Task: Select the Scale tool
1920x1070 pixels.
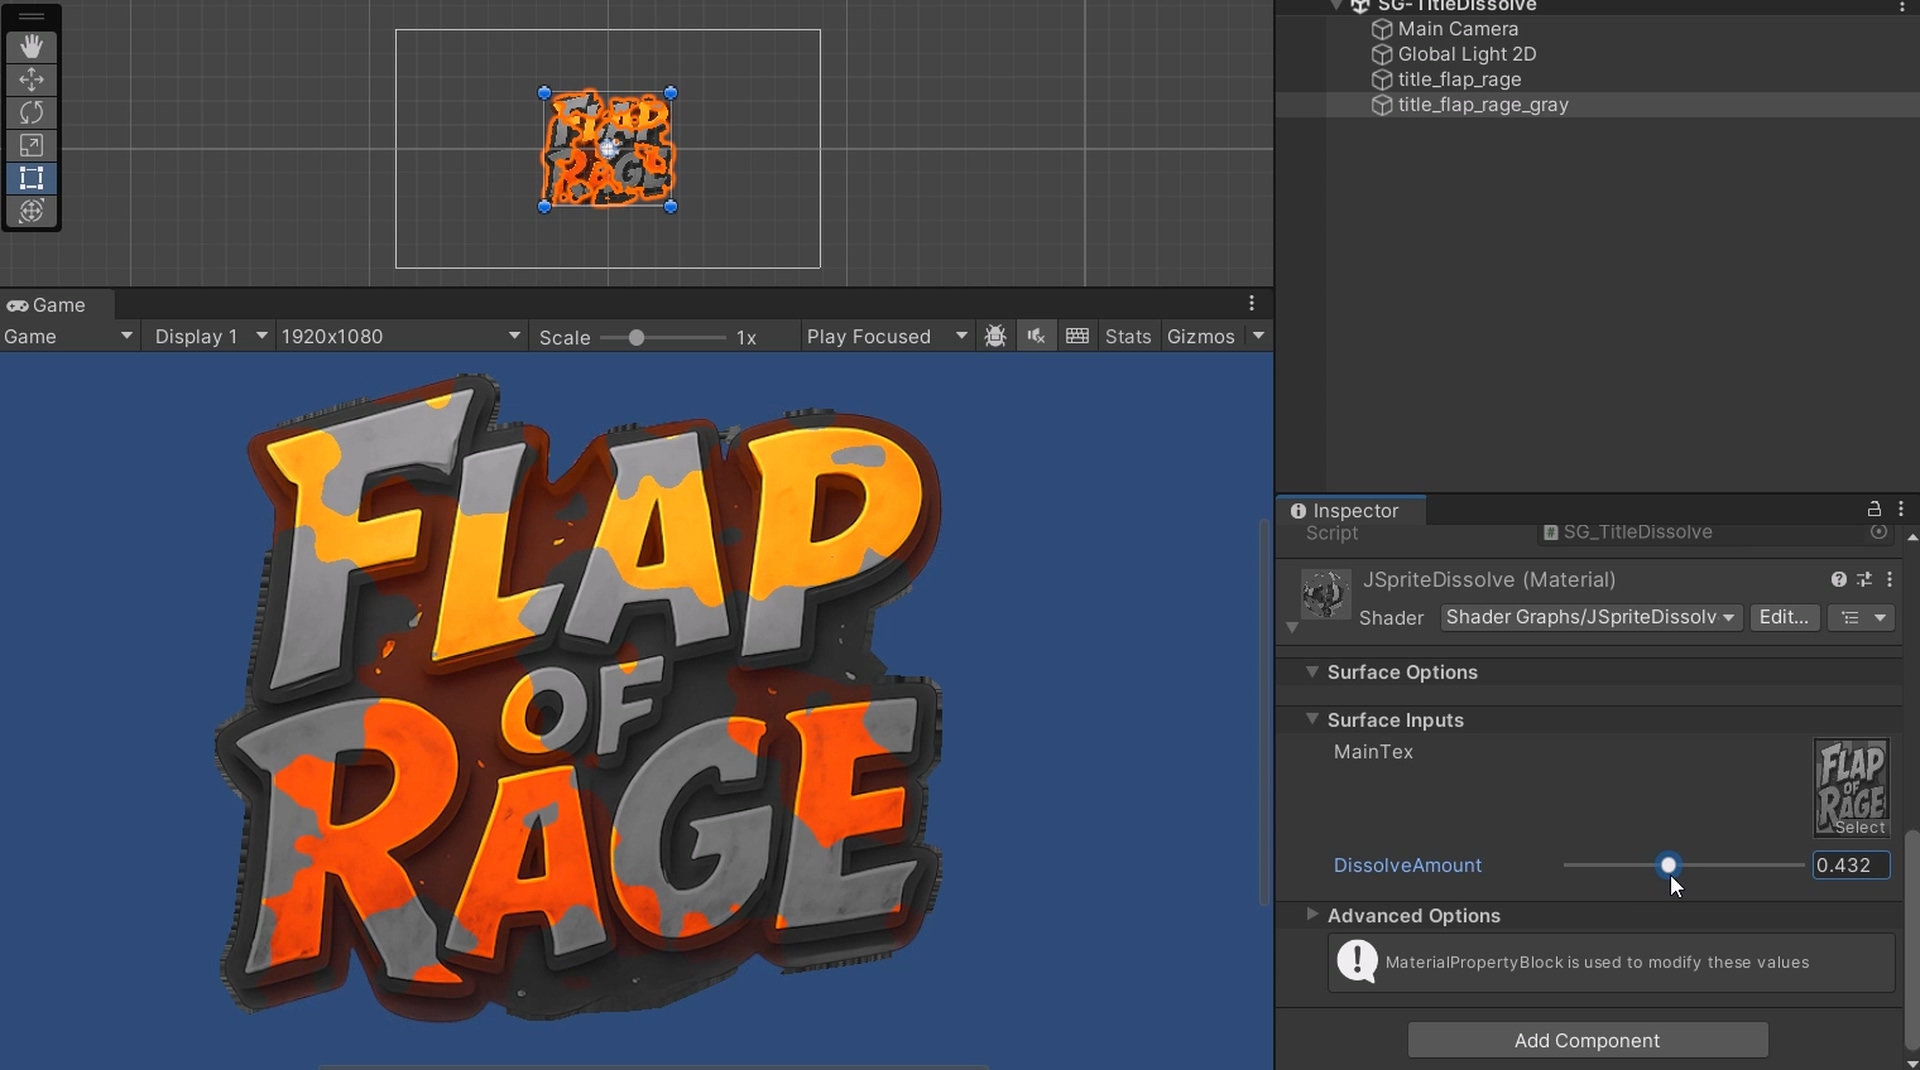Action: tap(31, 146)
